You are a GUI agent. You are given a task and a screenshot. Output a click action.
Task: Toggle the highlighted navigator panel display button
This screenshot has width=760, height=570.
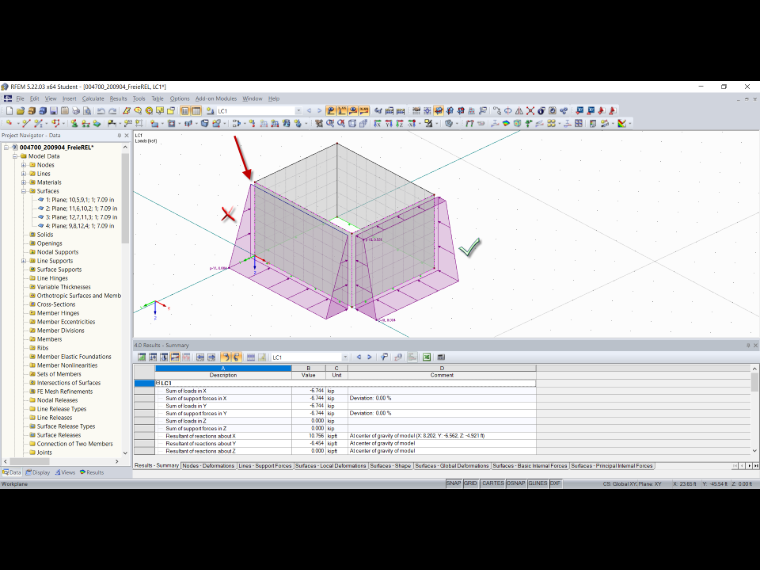click(x=185, y=111)
